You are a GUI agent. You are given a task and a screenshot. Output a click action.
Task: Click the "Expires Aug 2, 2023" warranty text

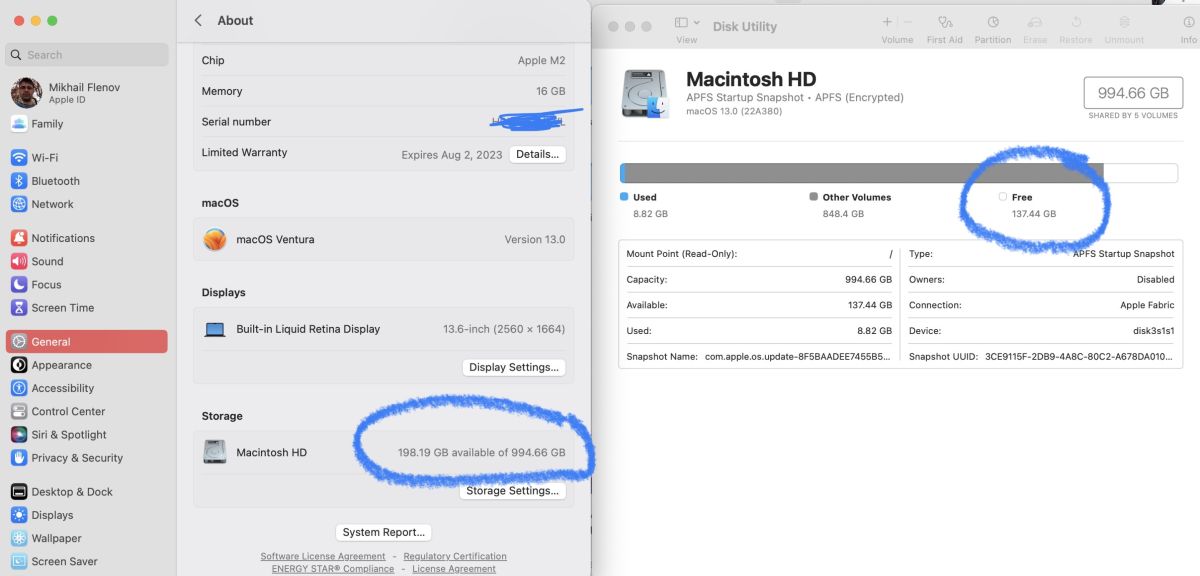pos(451,154)
